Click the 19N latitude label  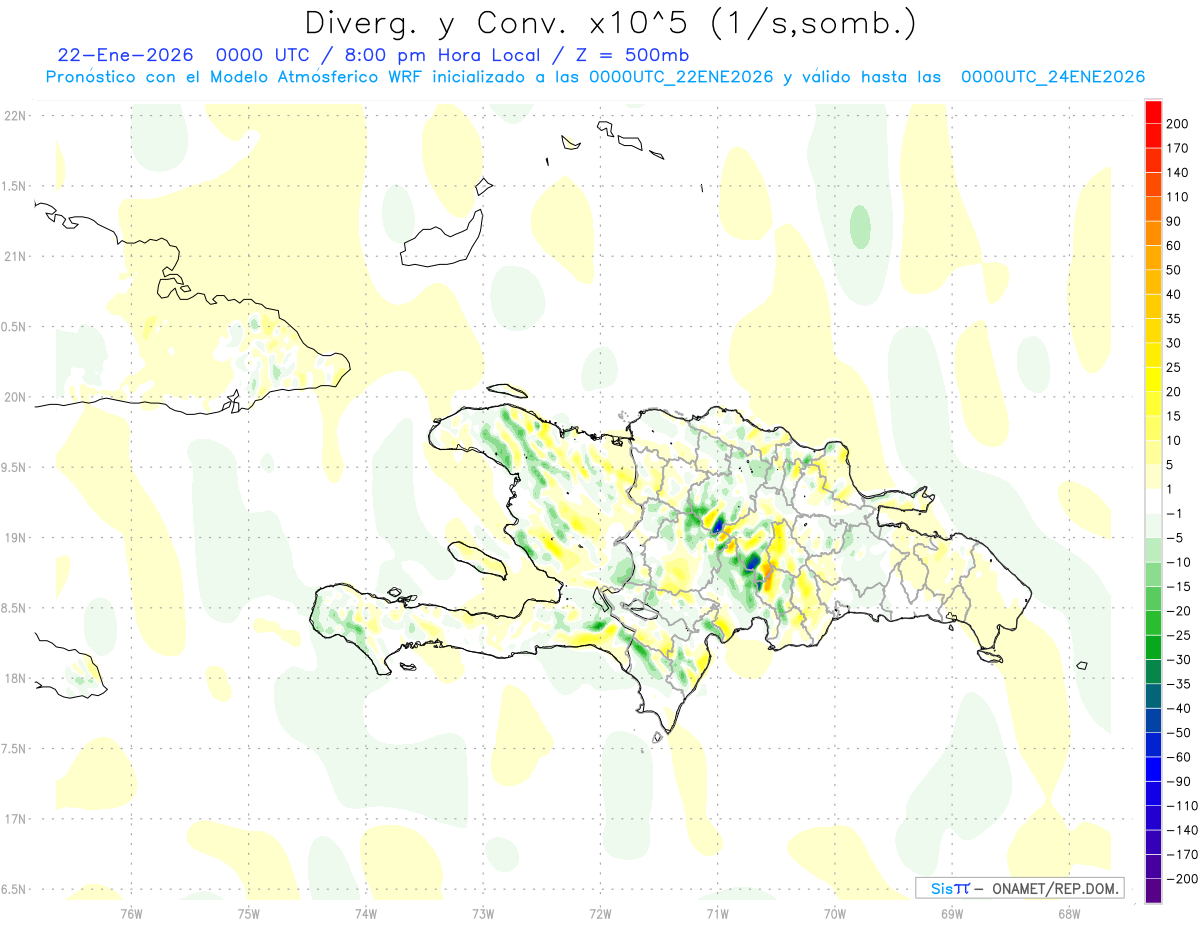[15, 537]
